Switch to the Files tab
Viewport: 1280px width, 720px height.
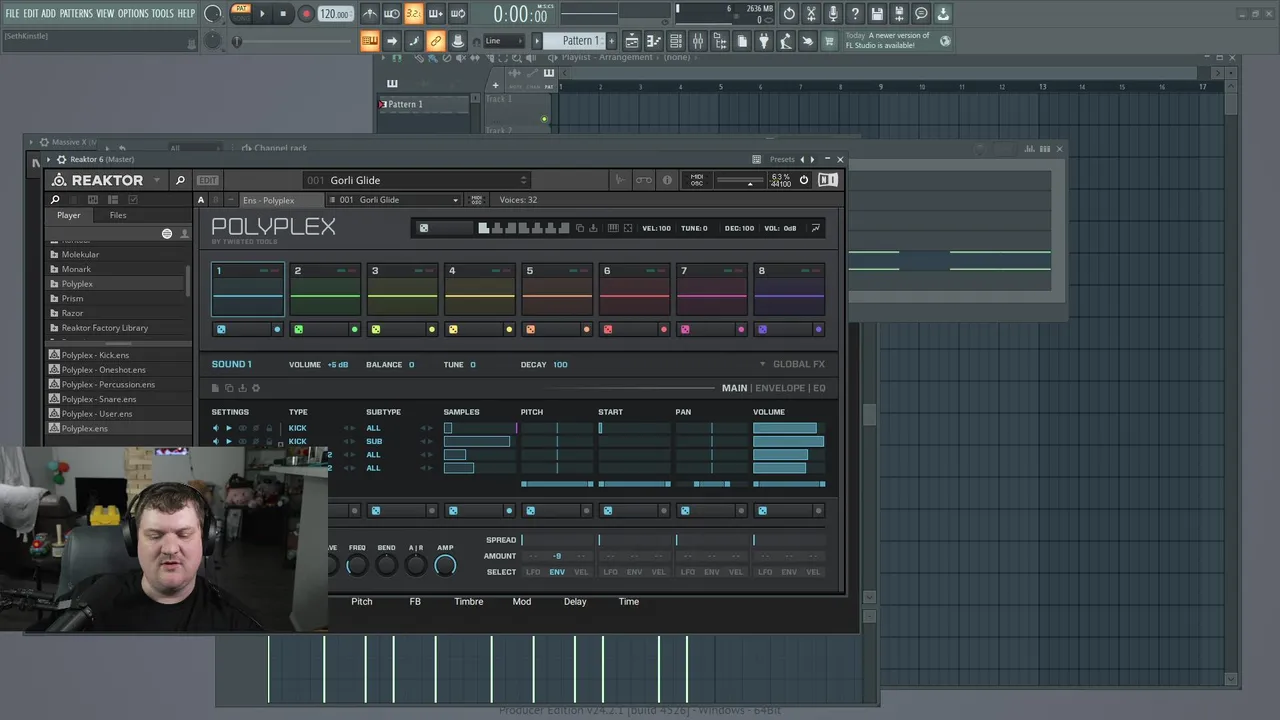(118, 215)
